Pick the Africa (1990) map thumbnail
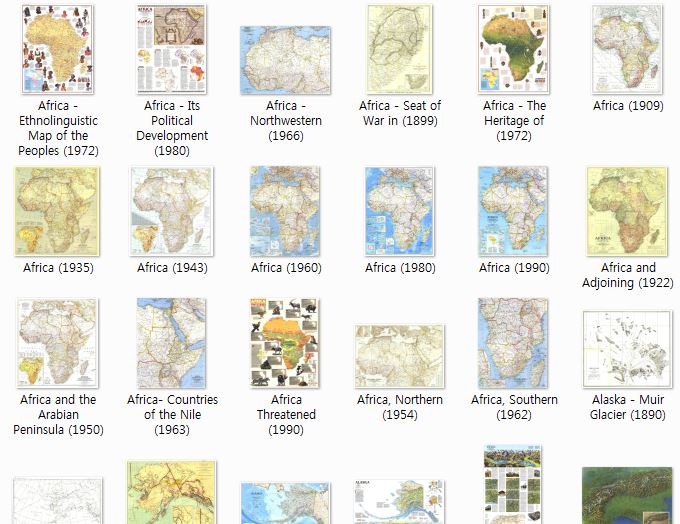Image resolution: width=680 pixels, height=524 pixels. (514, 210)
